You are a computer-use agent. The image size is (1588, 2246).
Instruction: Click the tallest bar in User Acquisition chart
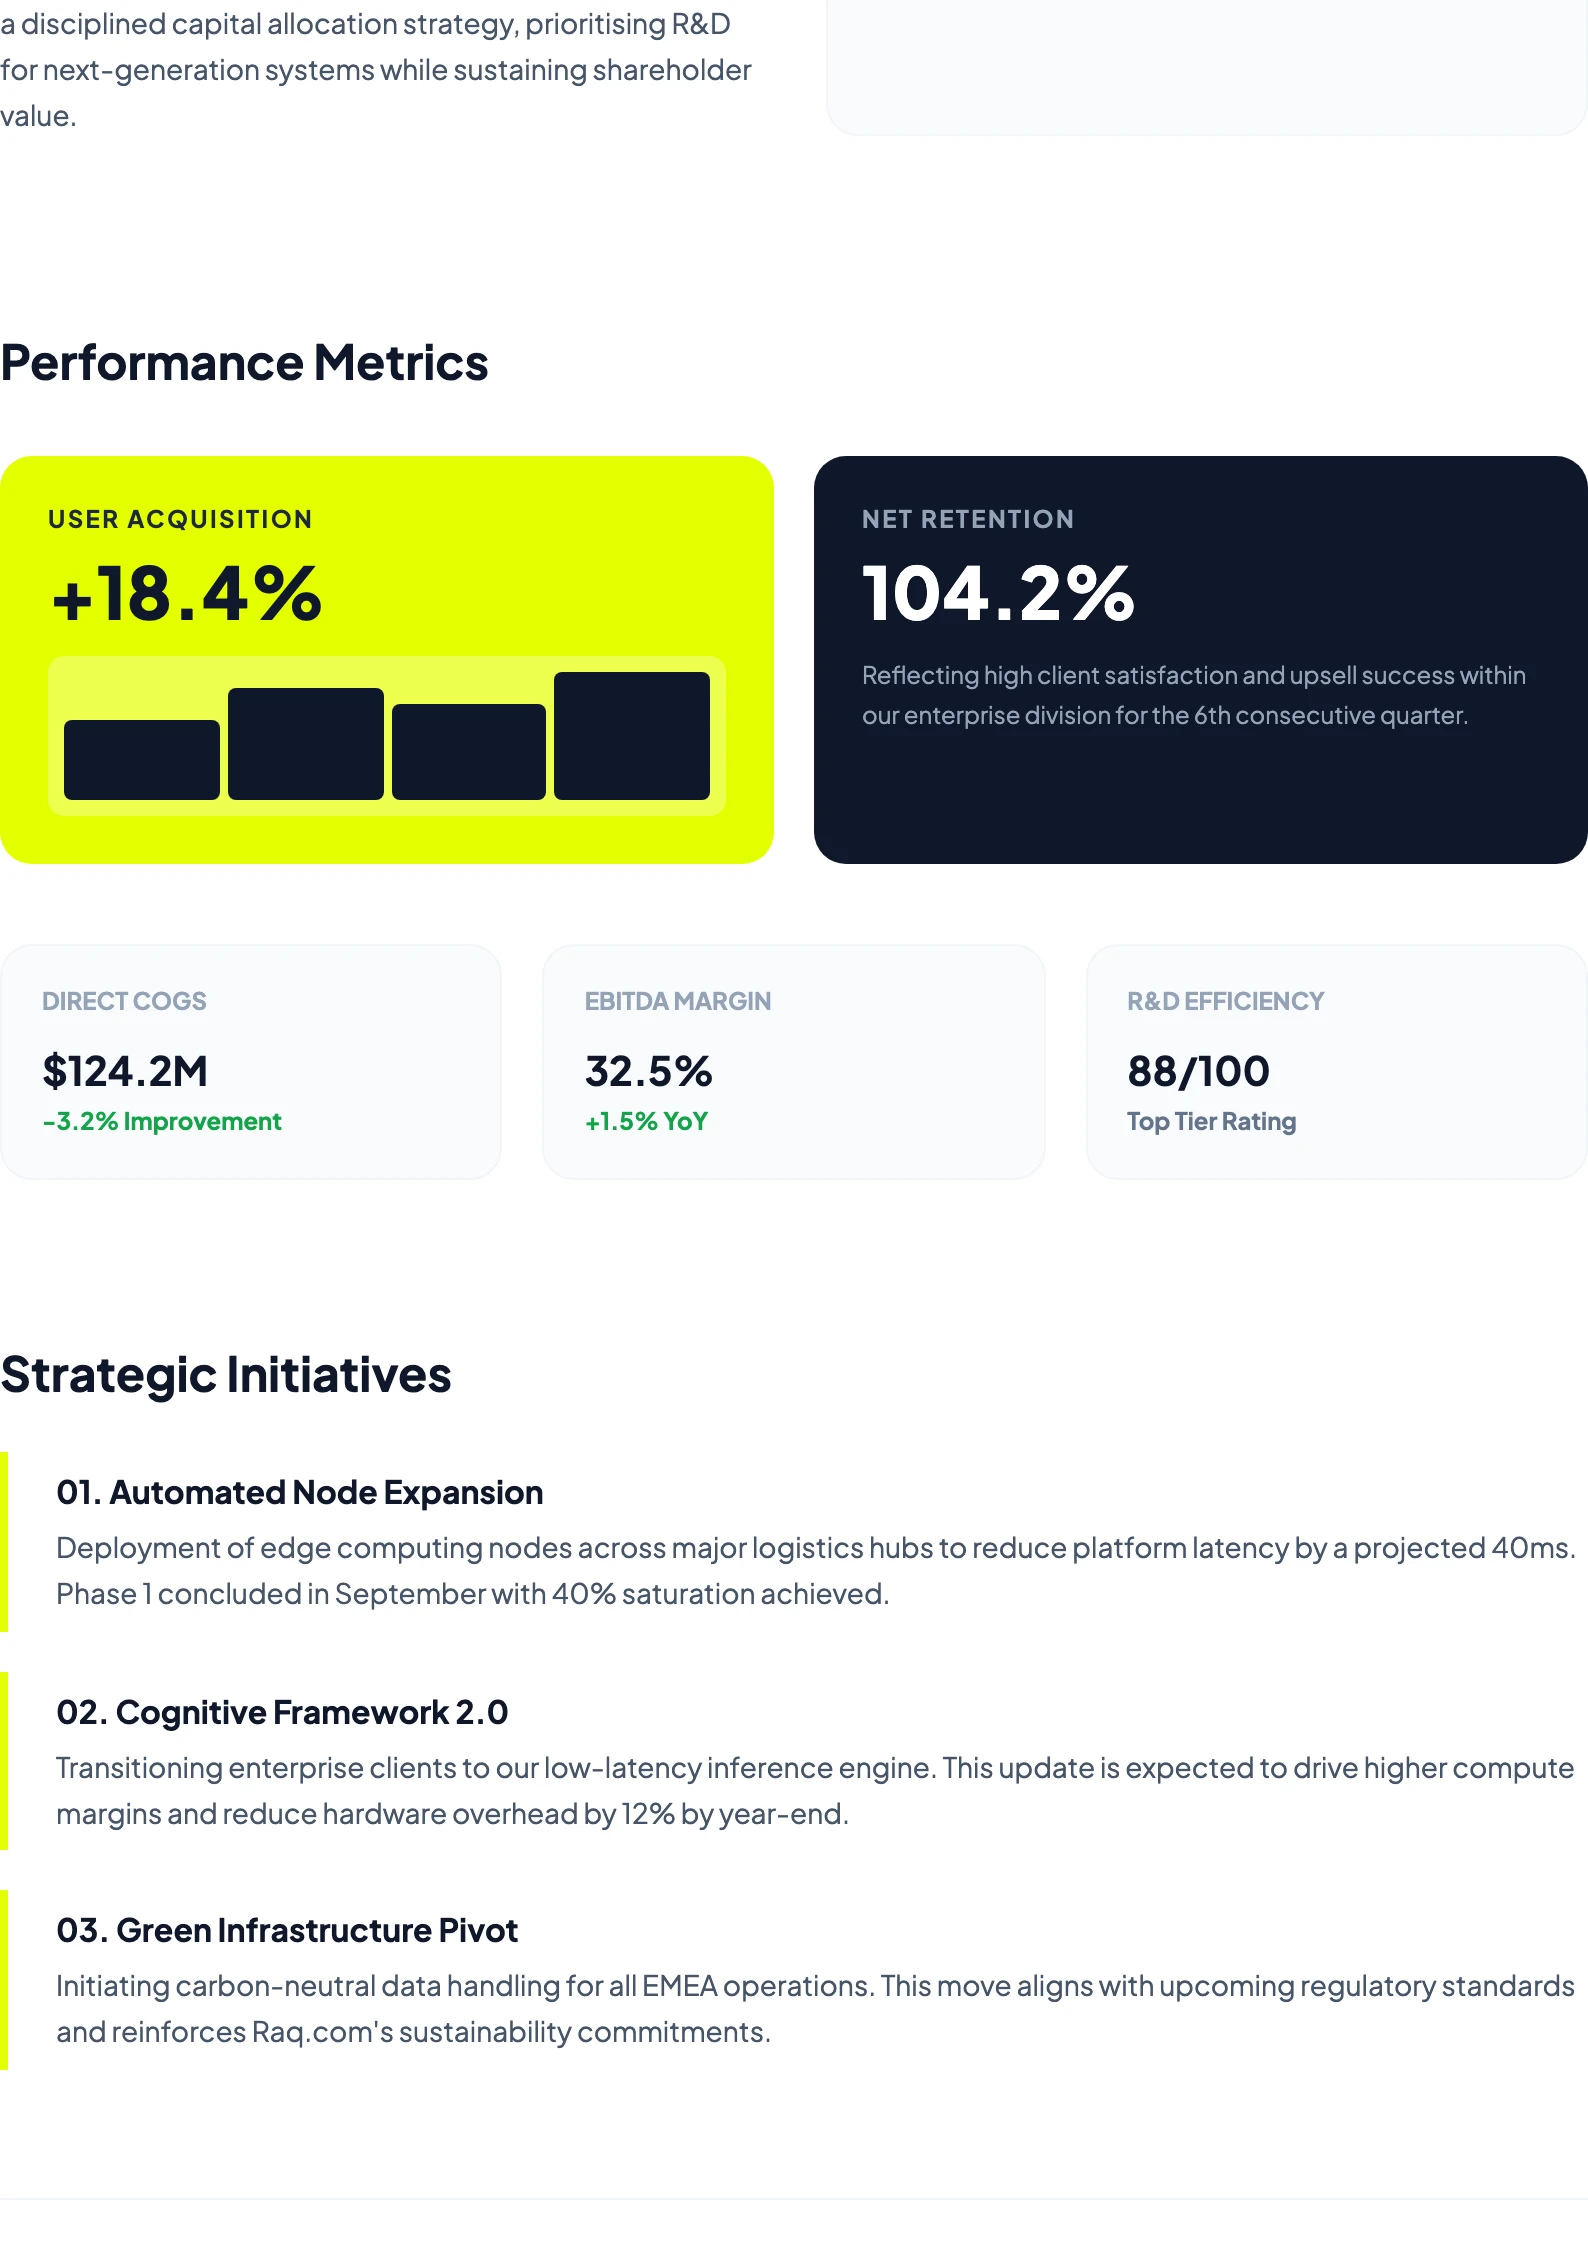click(632, 735)
